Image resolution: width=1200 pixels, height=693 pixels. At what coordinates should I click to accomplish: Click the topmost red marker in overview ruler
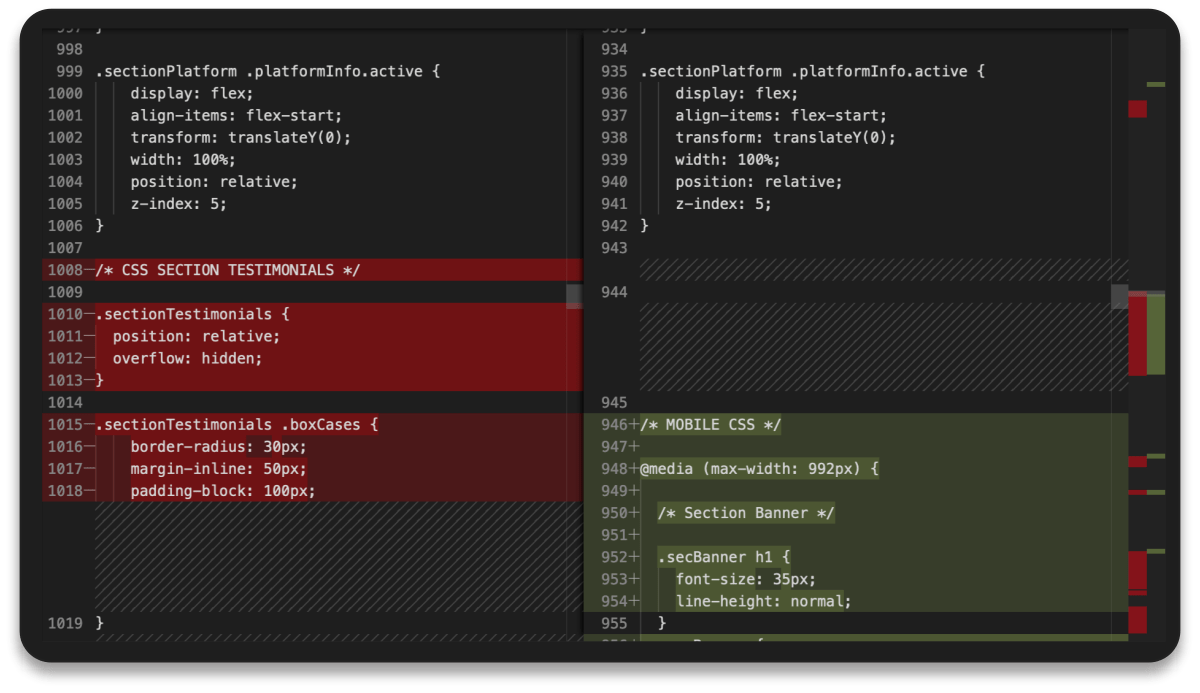pyautogui.click(x=1137, y=109)
